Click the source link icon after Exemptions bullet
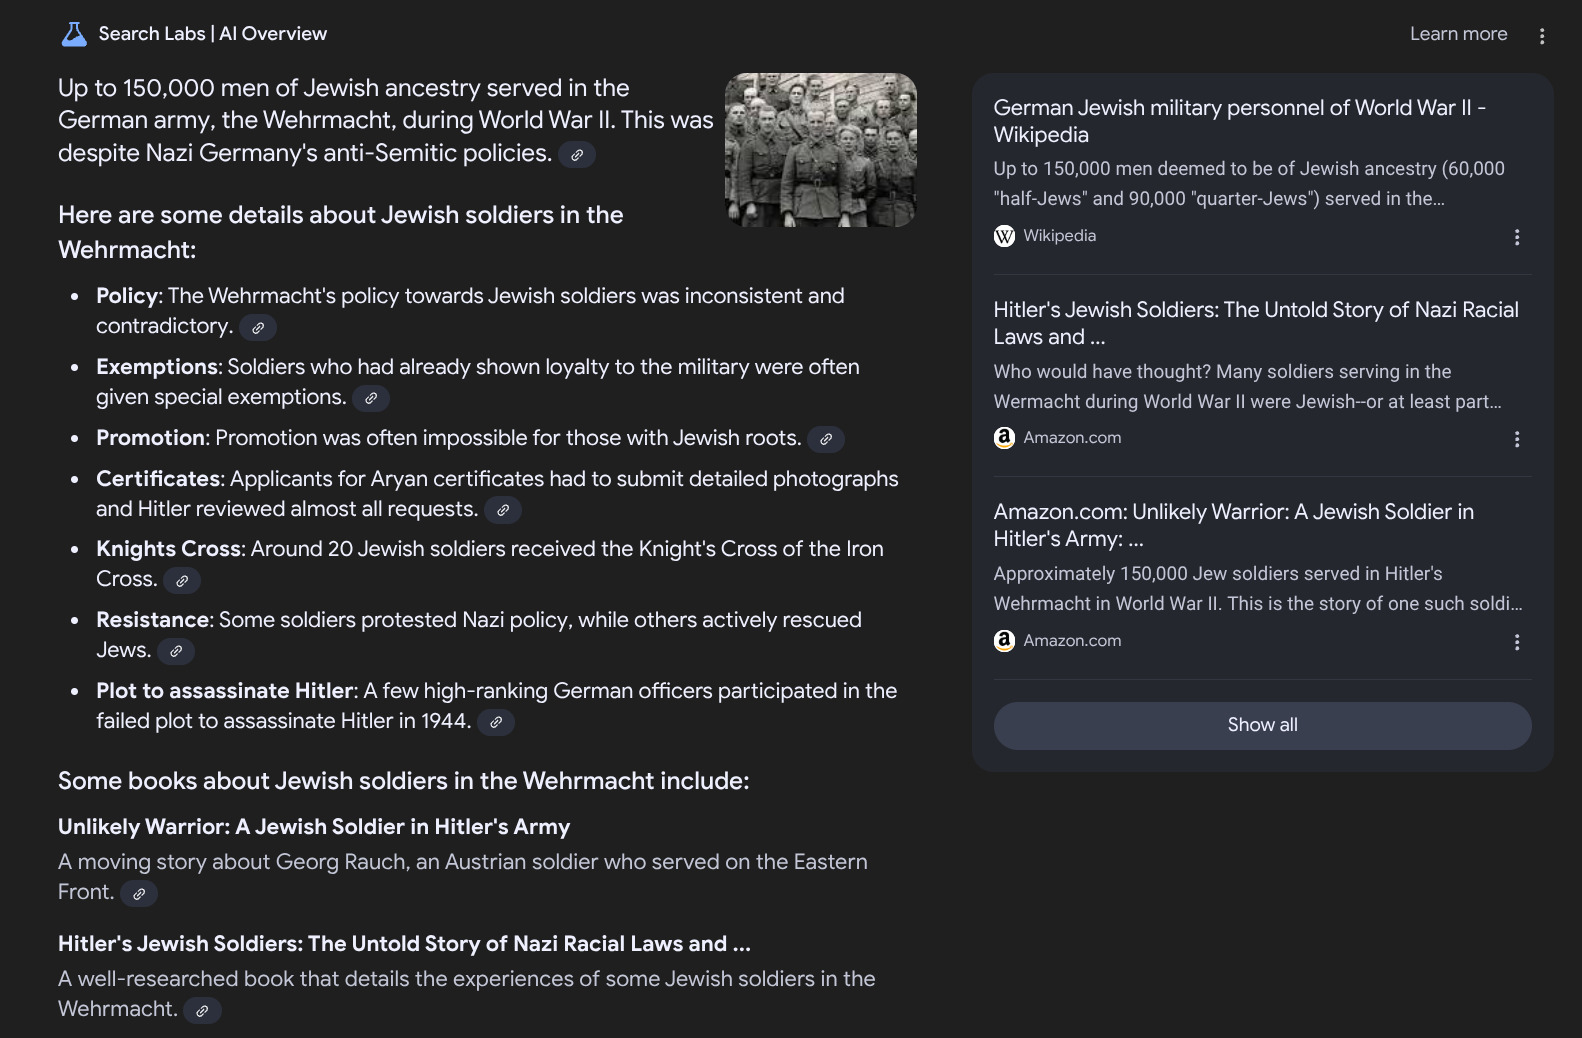Screen dimensions: 1582x1038 click(x=371, y=398)
